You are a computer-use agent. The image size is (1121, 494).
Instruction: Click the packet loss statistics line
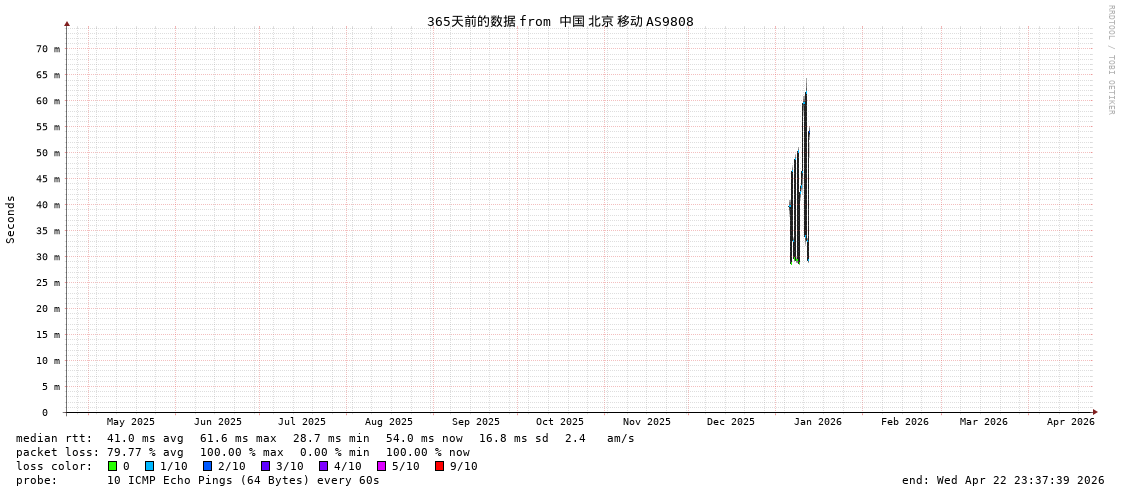click(243, 452)
